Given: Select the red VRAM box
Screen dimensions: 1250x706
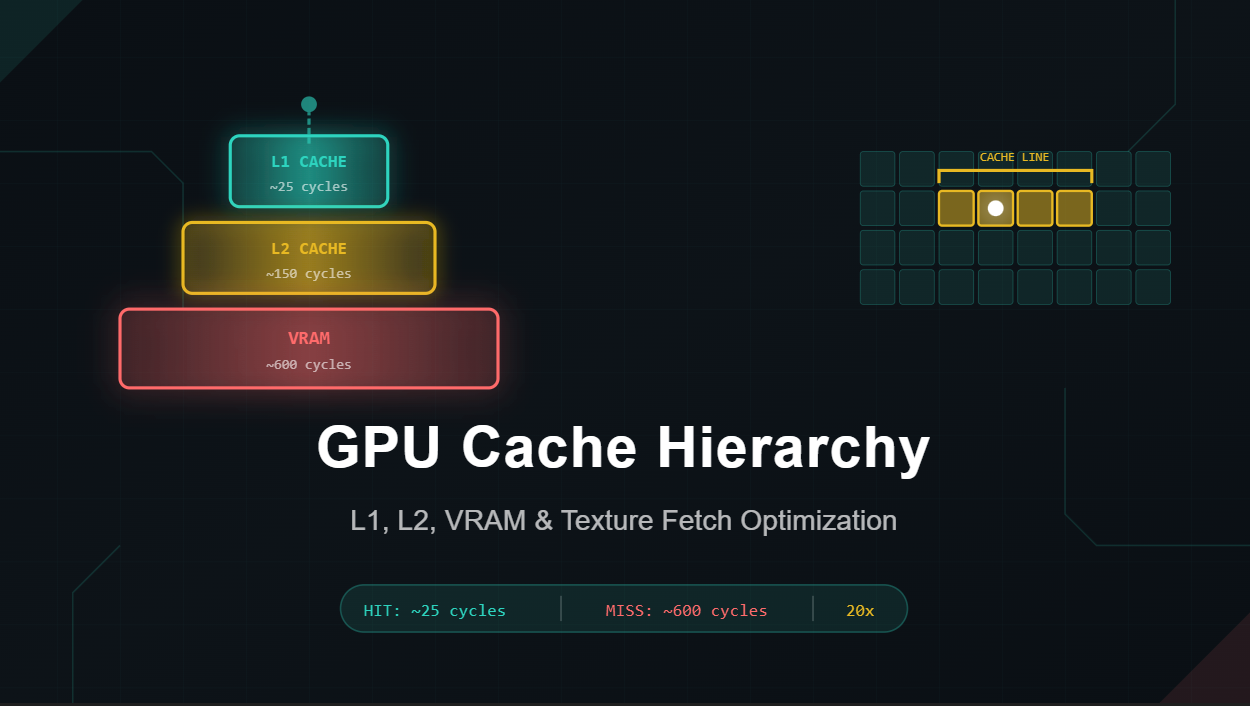Looking at the screenshot, I should click(x=309, y=348).
